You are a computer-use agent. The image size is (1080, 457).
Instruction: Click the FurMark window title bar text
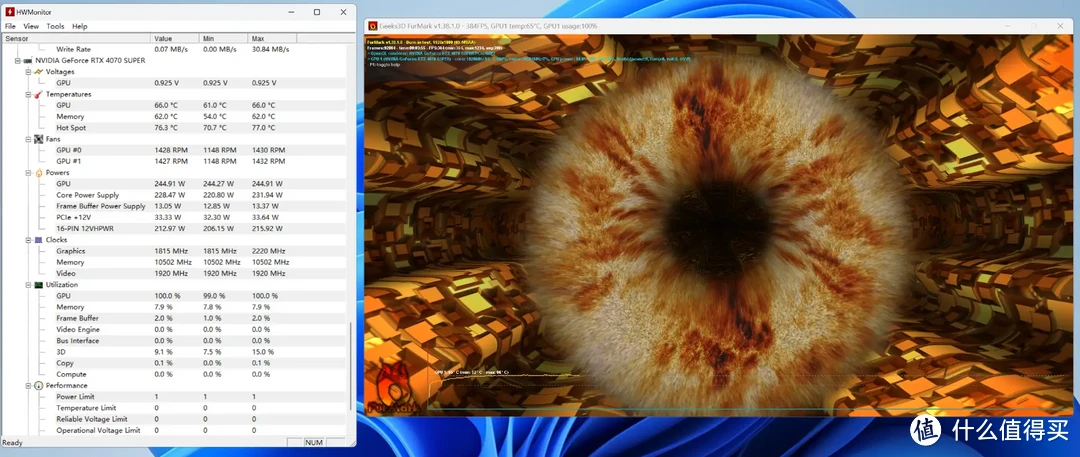pyautogui.click(x=488, y=26)
